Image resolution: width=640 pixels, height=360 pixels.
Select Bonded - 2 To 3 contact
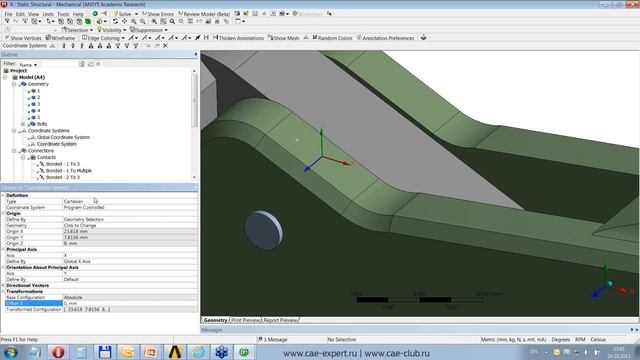pos(62,177)
